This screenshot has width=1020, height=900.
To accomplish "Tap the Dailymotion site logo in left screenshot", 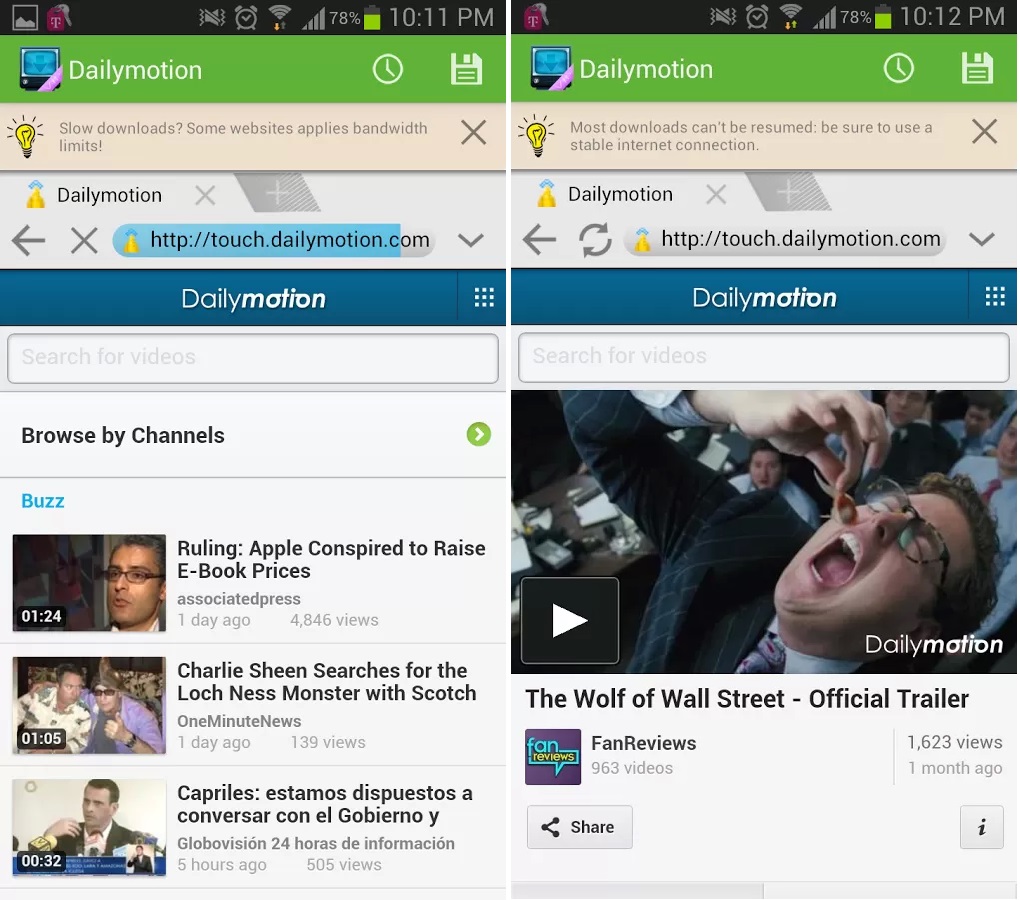I will point(253,299).
